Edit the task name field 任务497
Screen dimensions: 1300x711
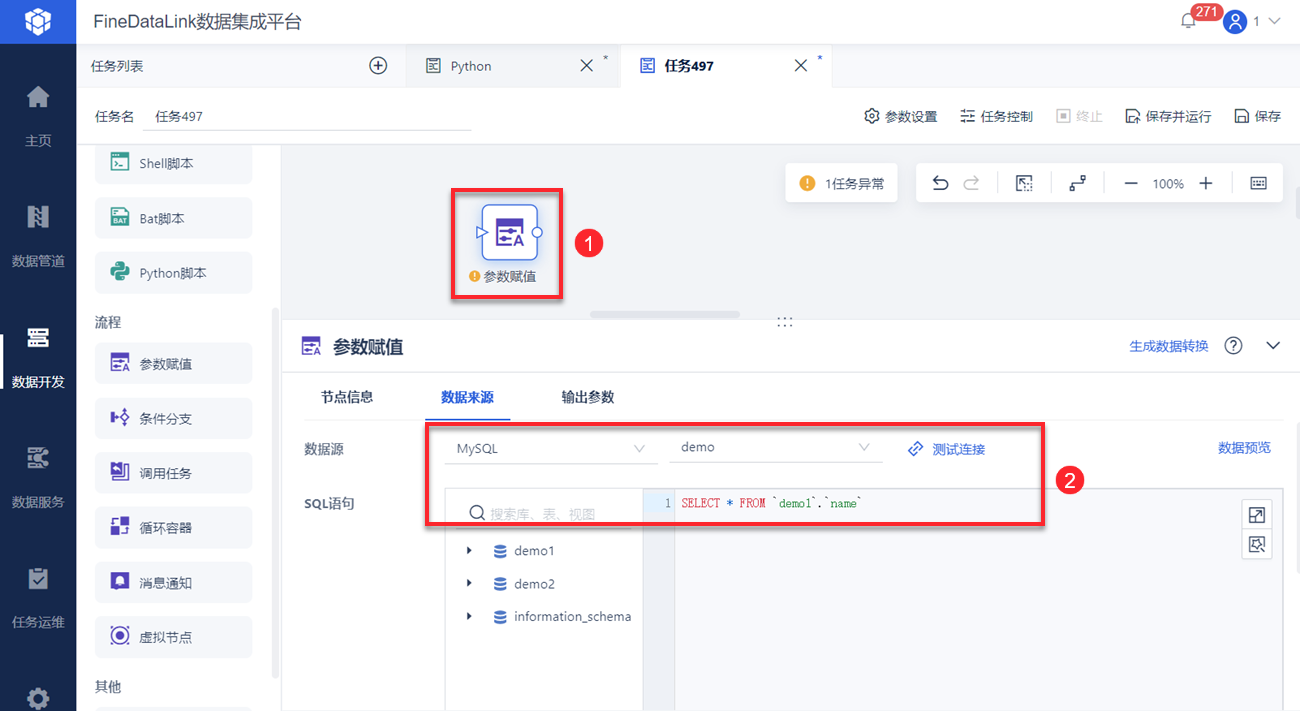click(x=307, y=116)
